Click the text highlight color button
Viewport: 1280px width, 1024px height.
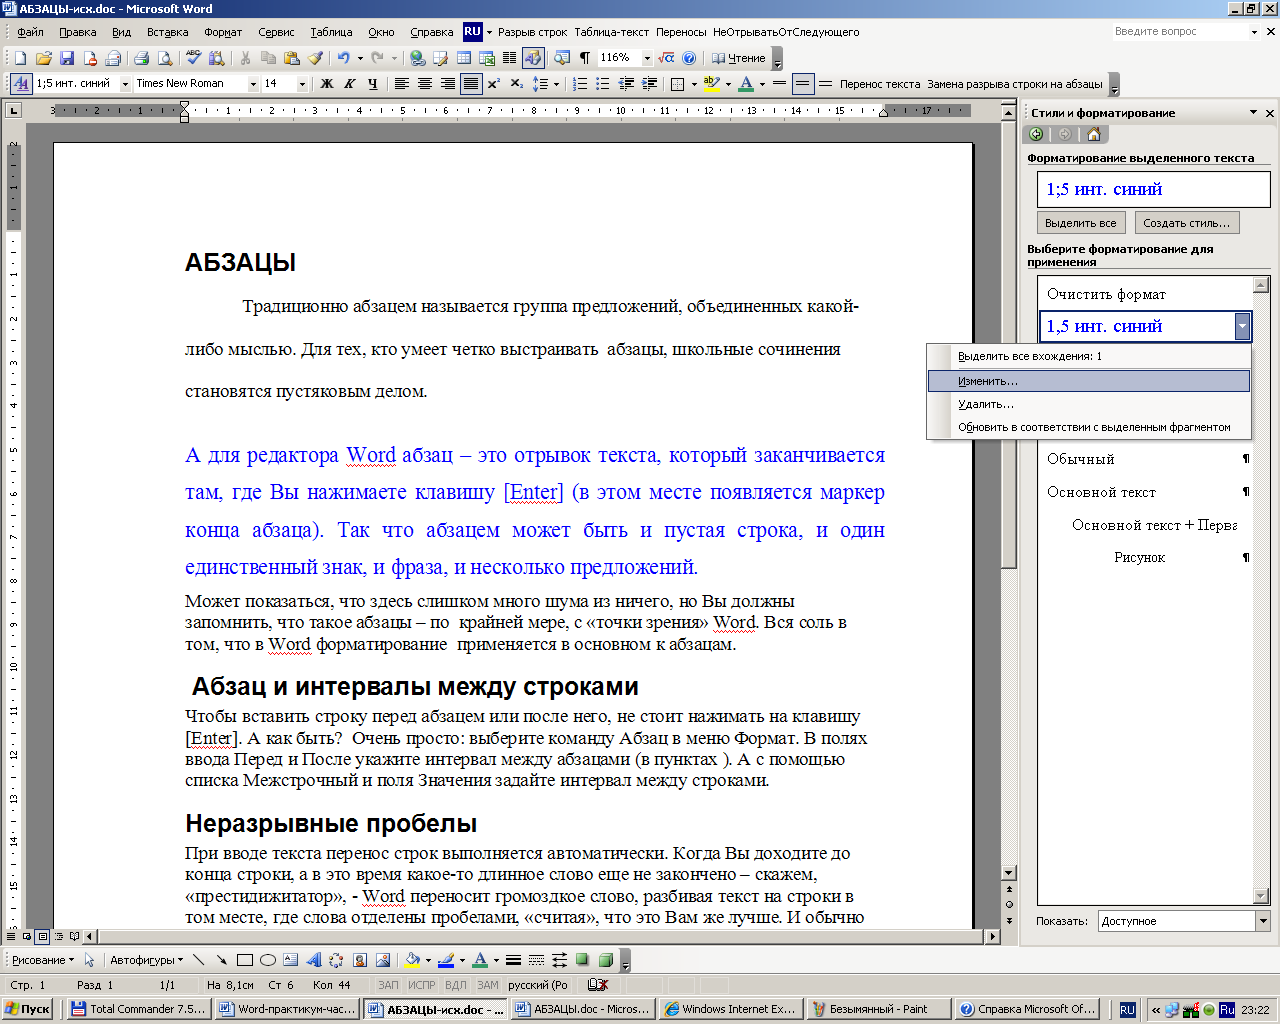pyautogui.click(x=711, y=84)
